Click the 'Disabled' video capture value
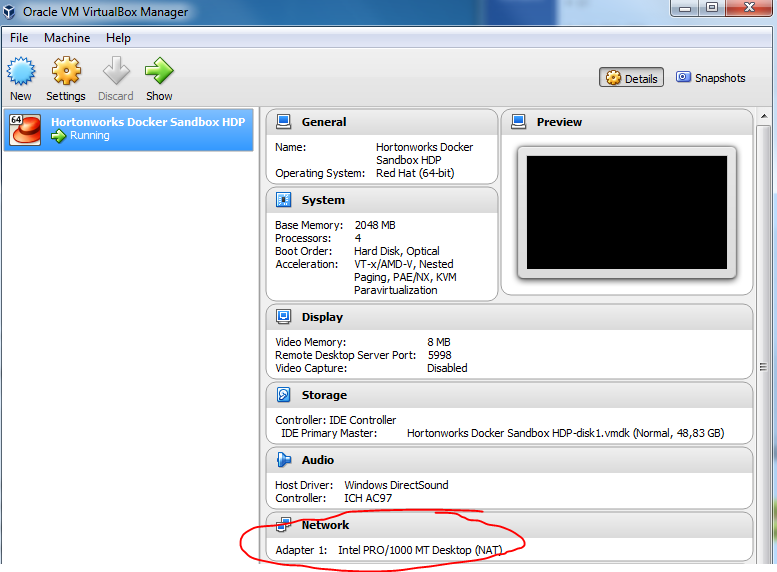This screenshot has height=572, width=777. (x=447, y=368)
